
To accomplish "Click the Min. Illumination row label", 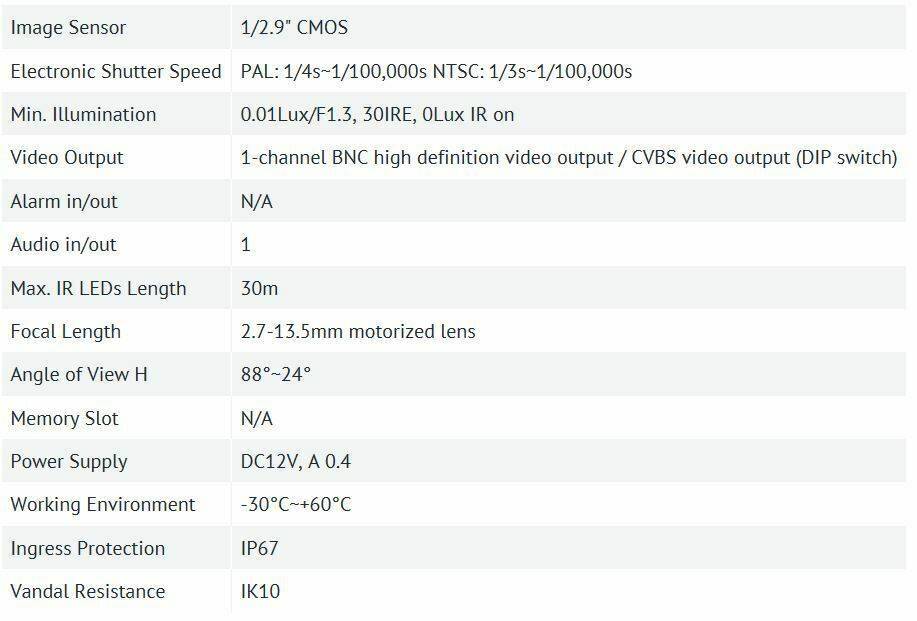I will coord(84,115).
